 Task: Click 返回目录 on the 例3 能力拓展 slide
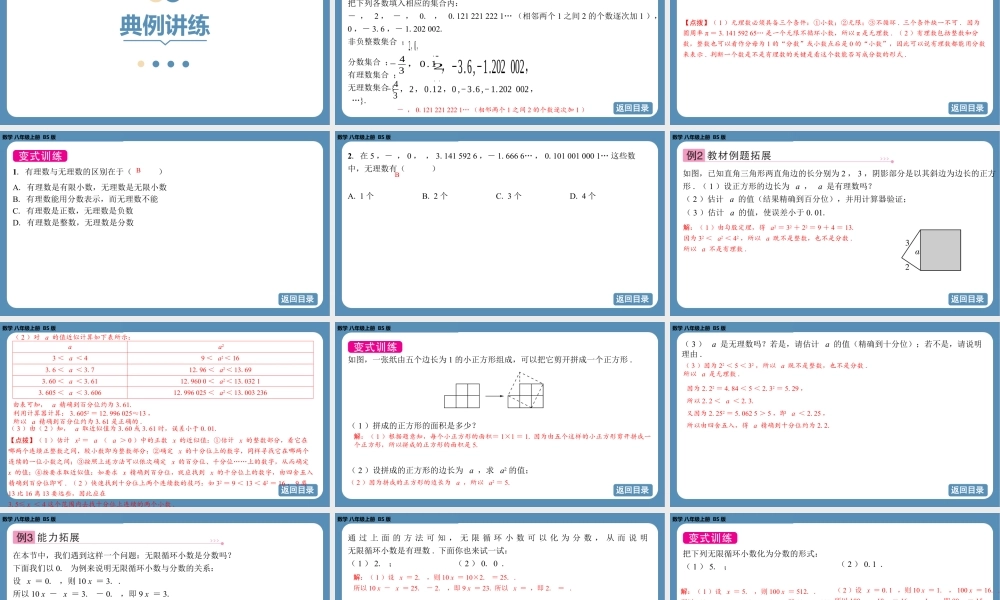[x=297, y=595]
